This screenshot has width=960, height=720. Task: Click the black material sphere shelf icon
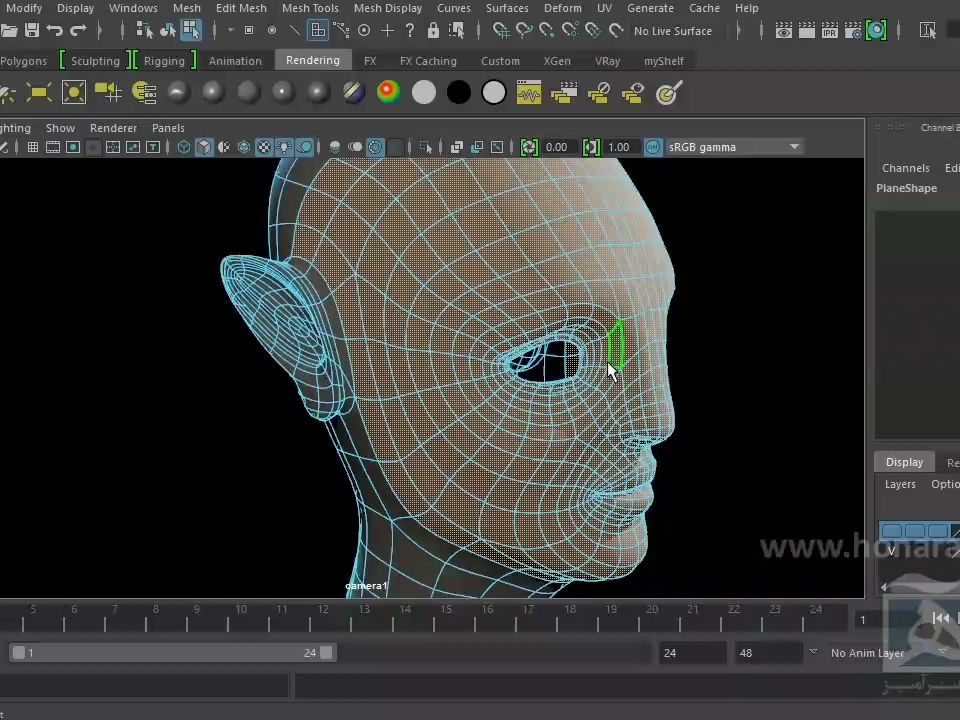pyautogui.click(x=459, y=93)
